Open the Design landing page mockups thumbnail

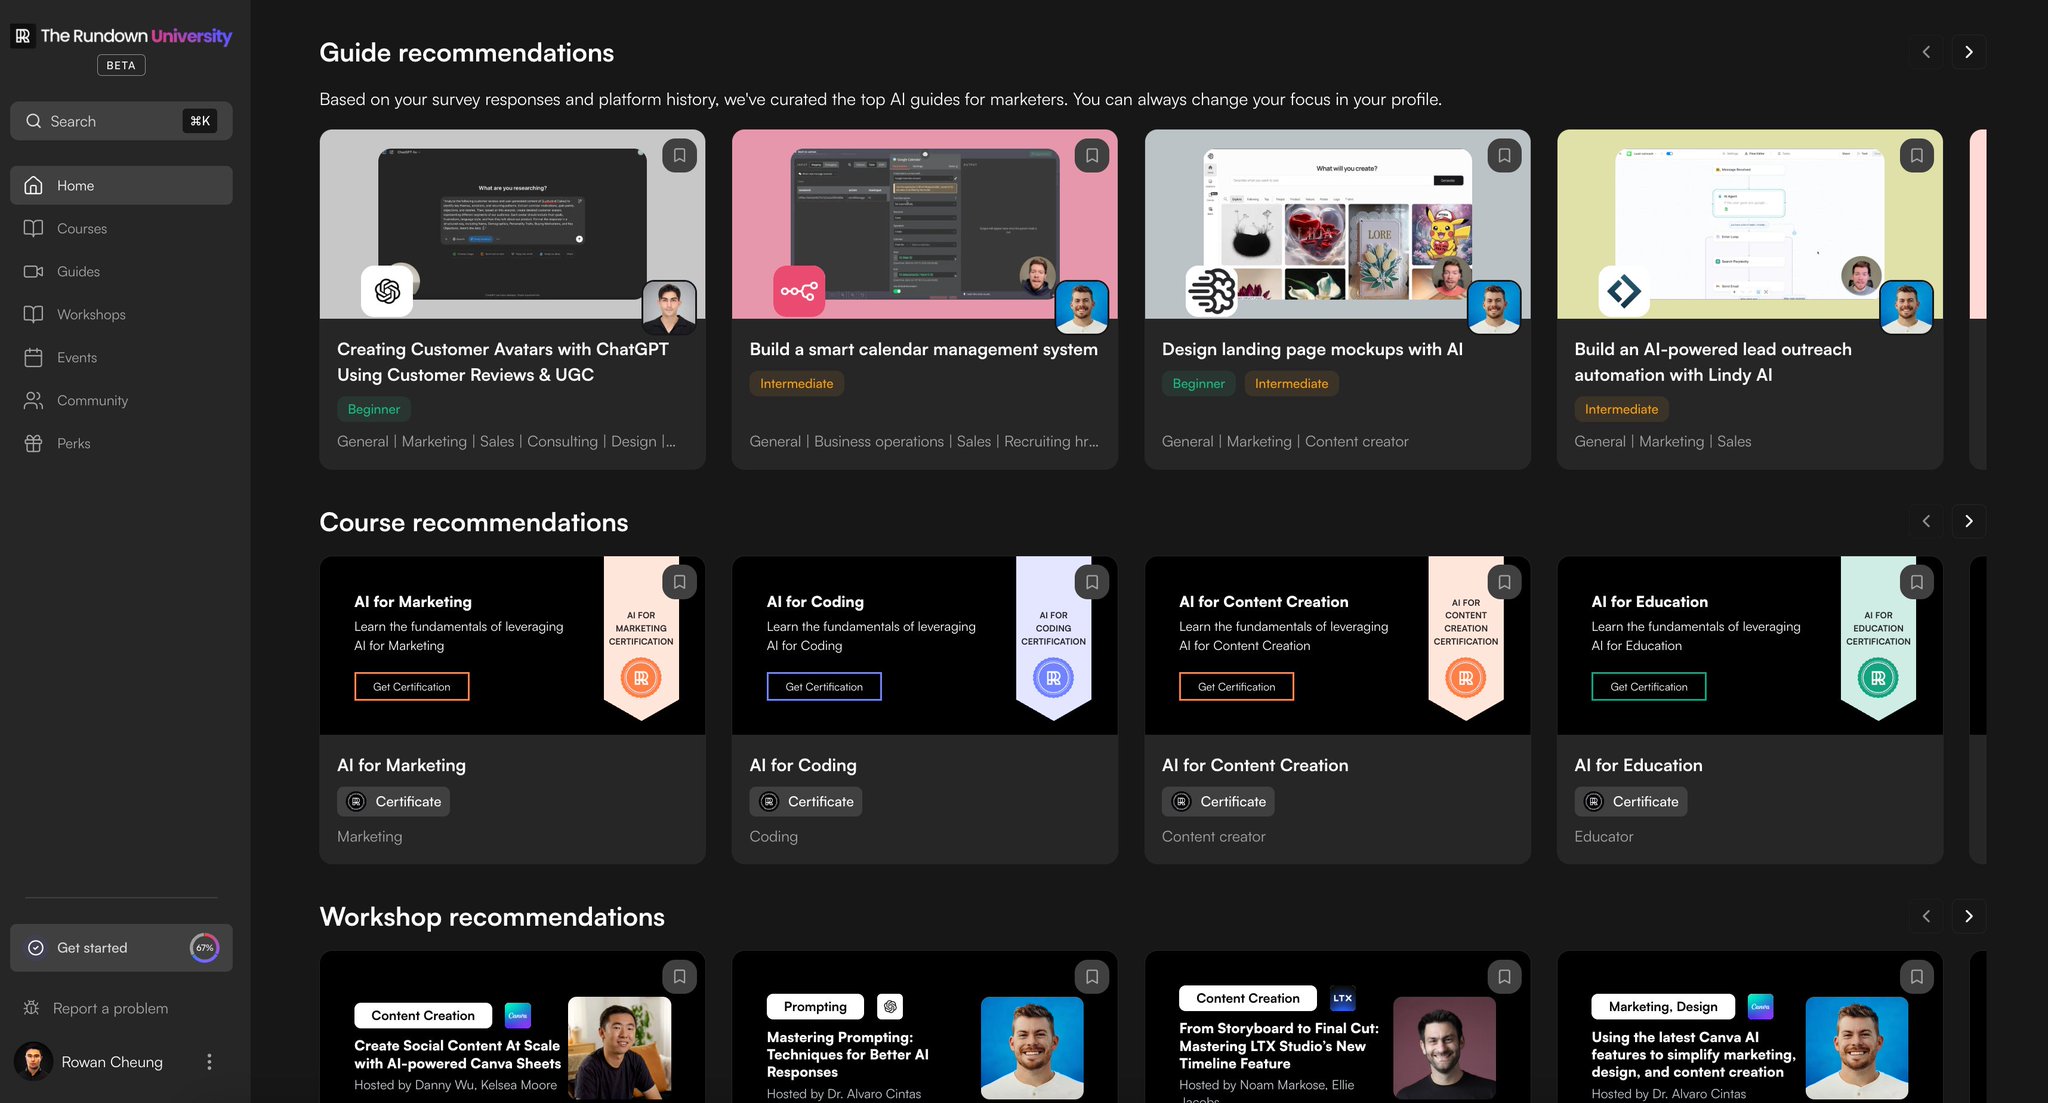[x=1337, y=224]
